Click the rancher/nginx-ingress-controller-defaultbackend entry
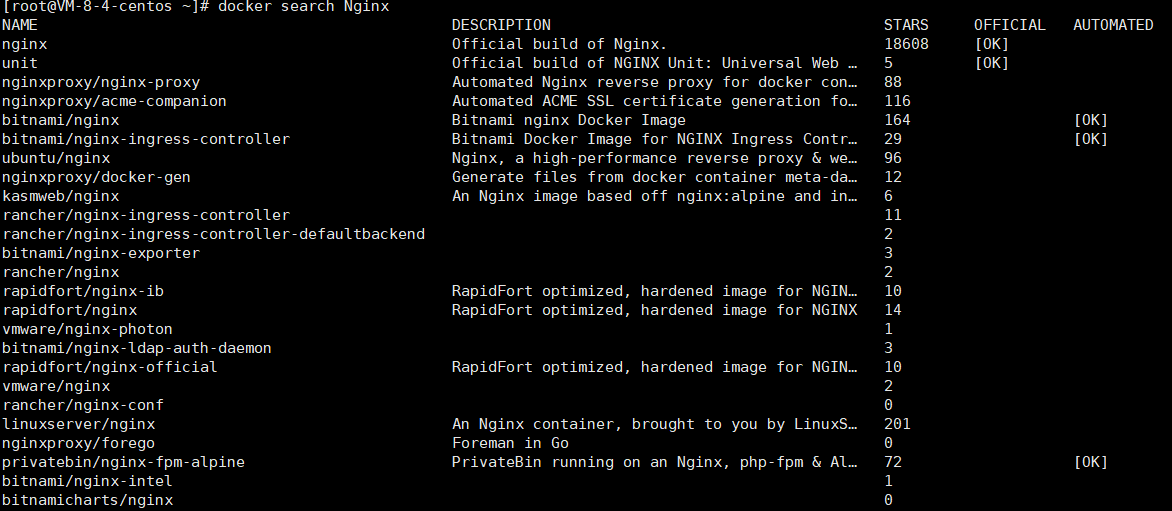The height and width of the screenshot is (511, 1172). point(213,234)
